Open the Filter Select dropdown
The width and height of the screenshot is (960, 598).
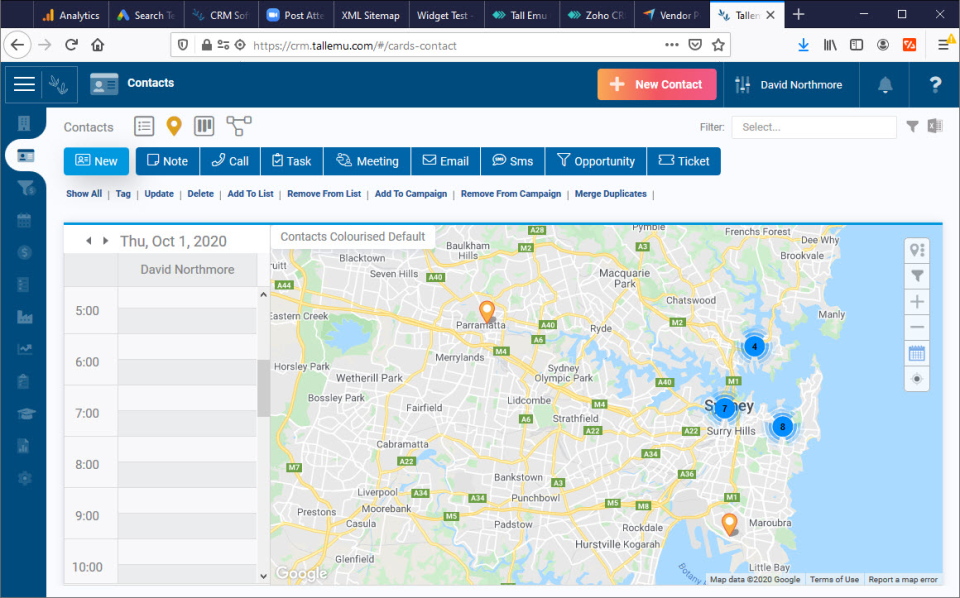(814, 127)
